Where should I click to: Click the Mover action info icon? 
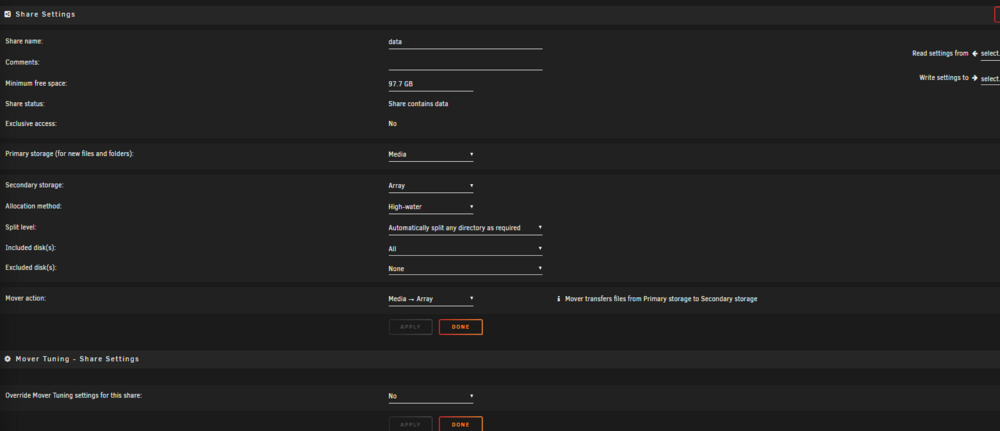tap(559, 298)
